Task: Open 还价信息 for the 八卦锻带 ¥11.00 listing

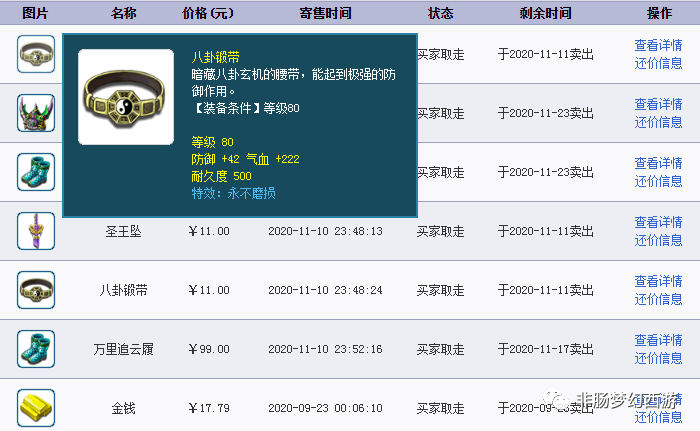Action: [658, 299]
